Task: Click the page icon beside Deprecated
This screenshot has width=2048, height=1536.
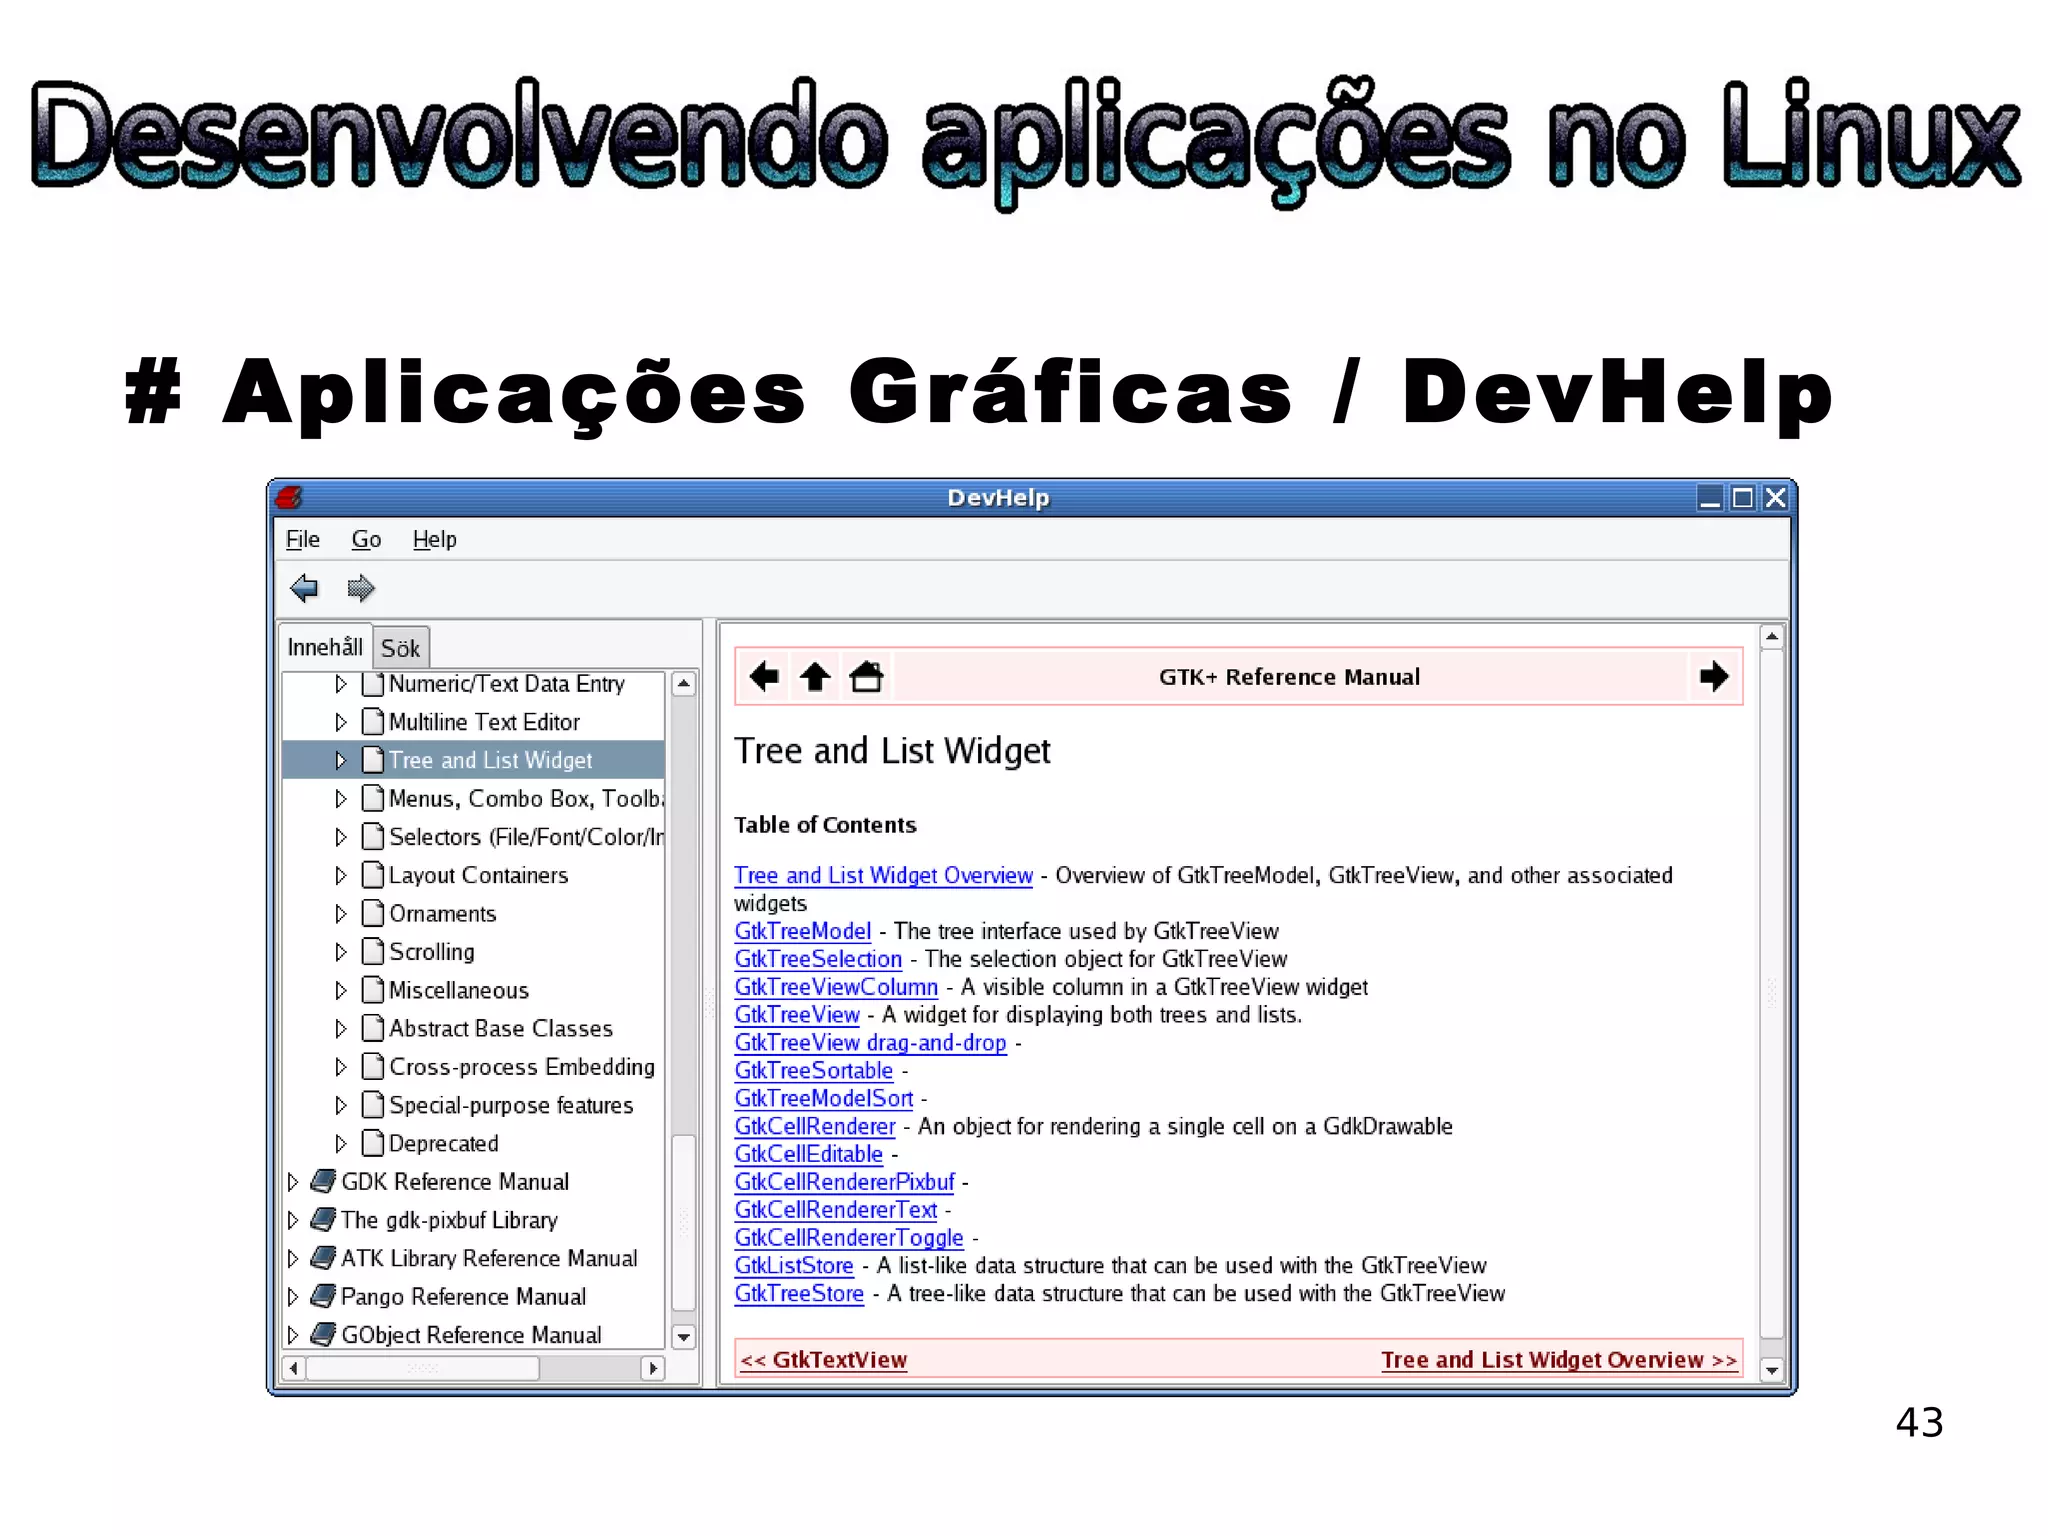Action: tap(373, 1143)
